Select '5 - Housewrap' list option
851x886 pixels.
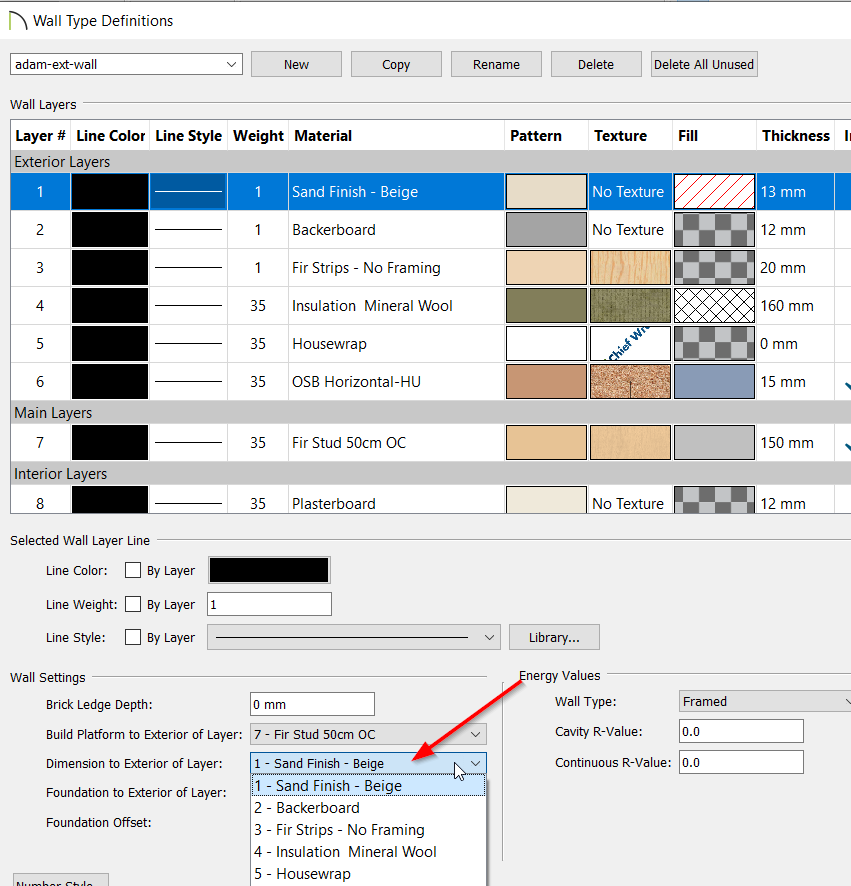(368, 874)
